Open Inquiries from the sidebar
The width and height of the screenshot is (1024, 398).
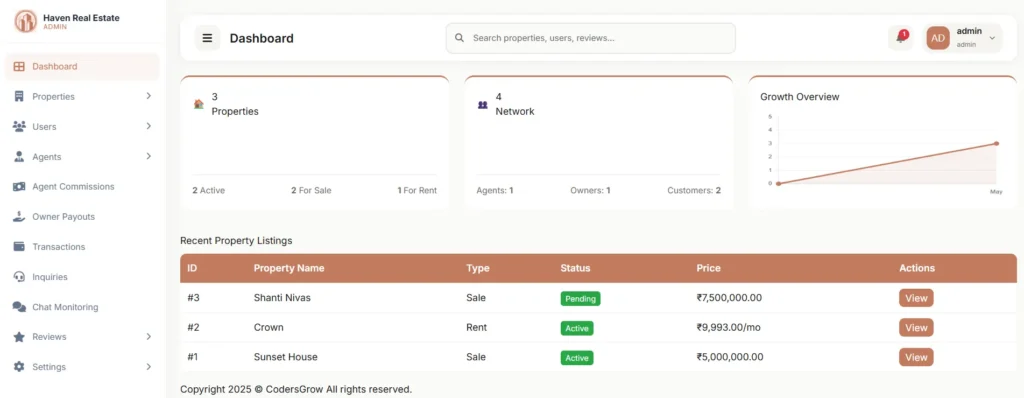click(x=82, y=277)
